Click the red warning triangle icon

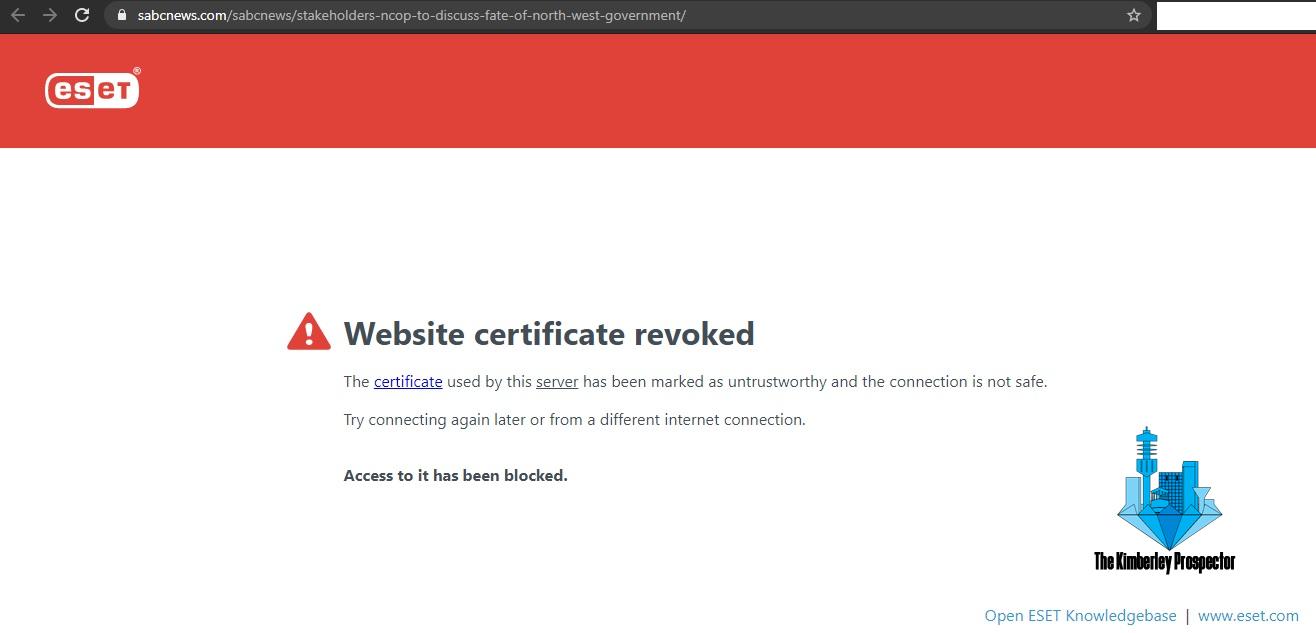click(308, 332)
